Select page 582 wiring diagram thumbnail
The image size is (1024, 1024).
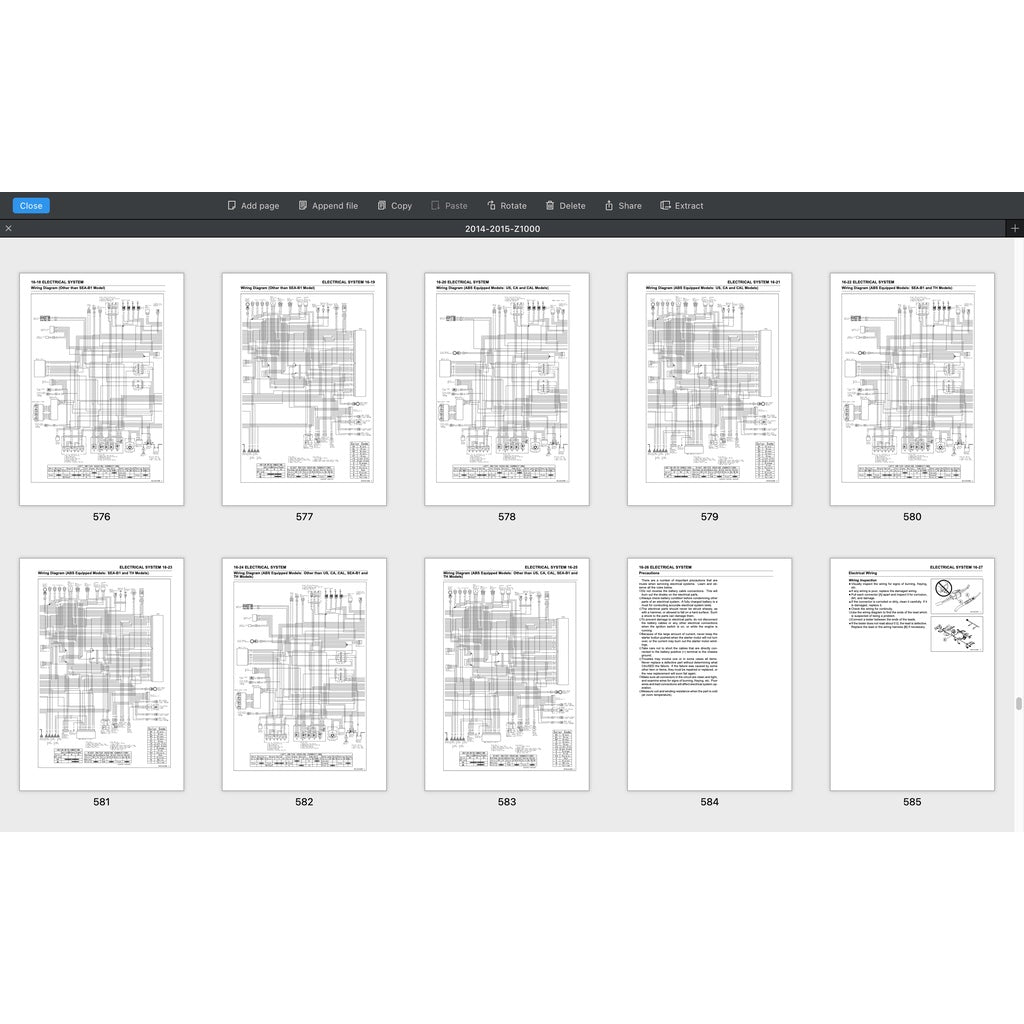(304, 674)
